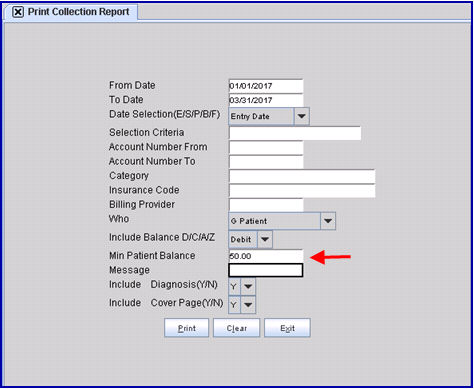Click the Print button
The height and width of the screenshot is (389, 474).
(x=187, y=328)
